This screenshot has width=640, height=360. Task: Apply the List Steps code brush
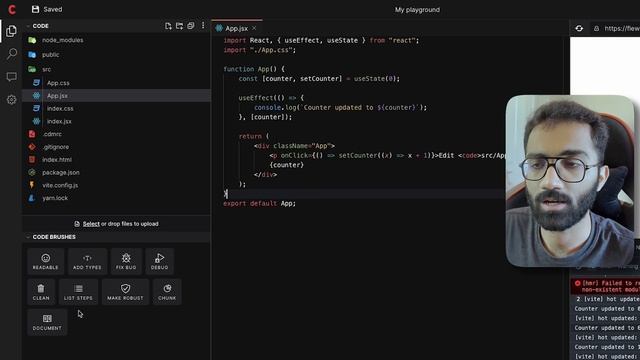click(78, 292)
